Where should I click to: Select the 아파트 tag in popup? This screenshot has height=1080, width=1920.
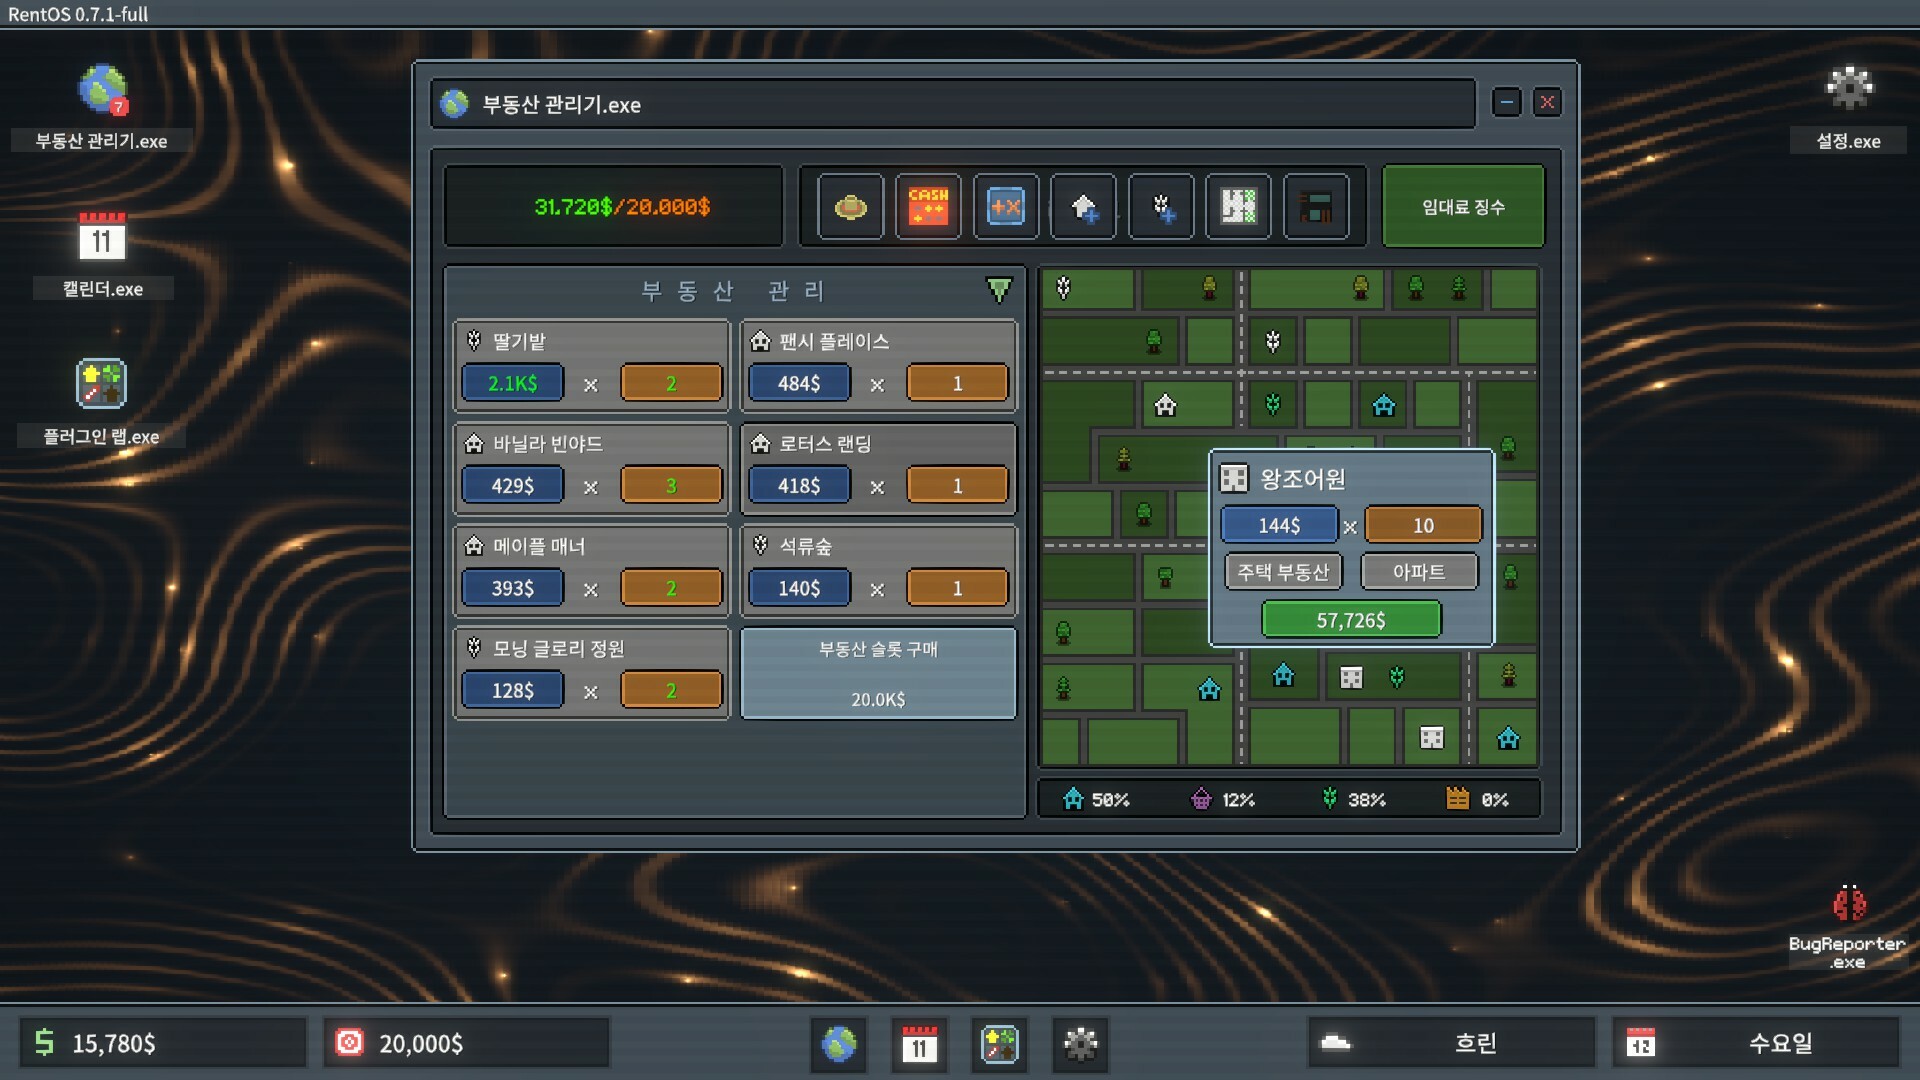(x=1418, y=572)
